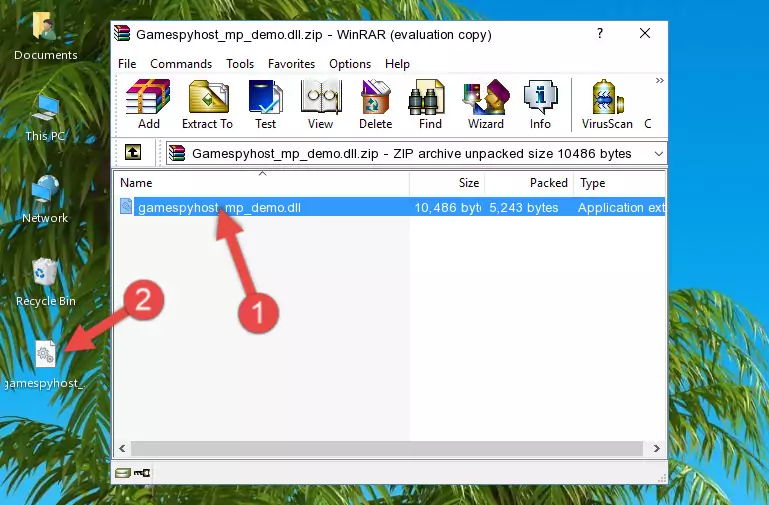Open the Find files tool
This screenshot has width=769, height=505.
click(x=430, y=104)
